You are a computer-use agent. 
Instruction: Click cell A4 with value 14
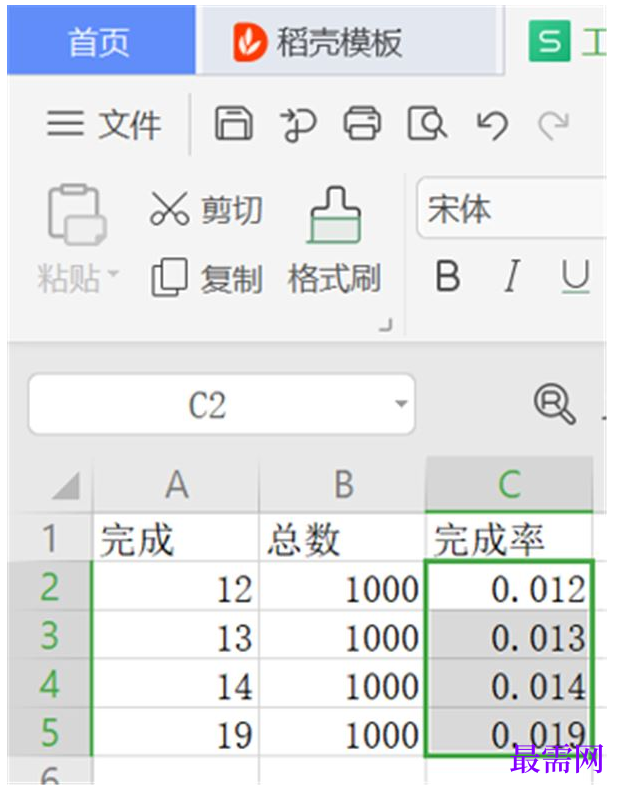point(176,683)
